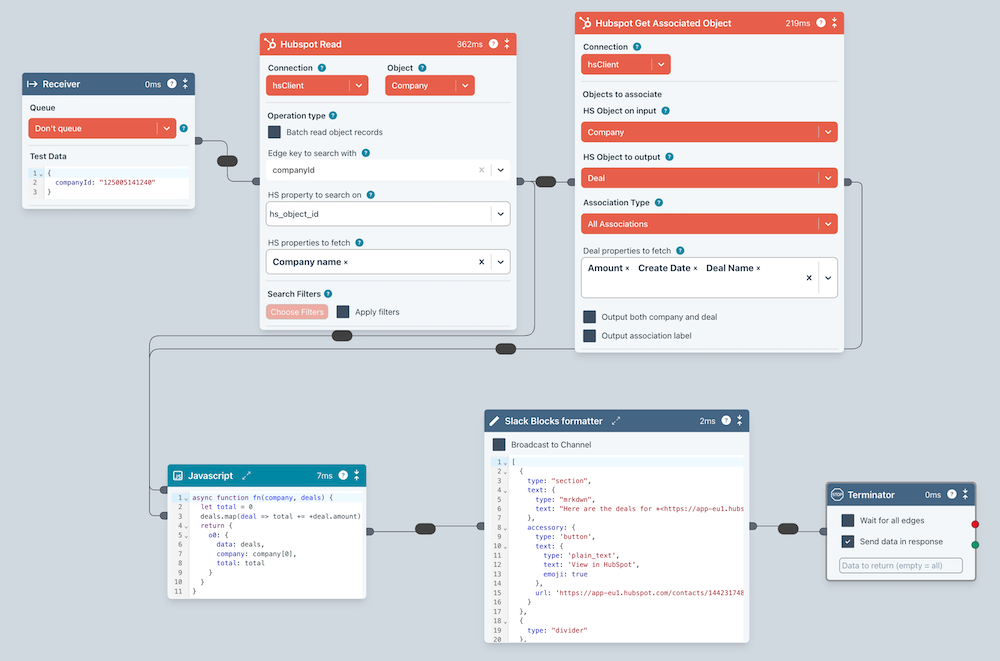Viewport: 1000px width, 661px height.
Task: Toggle Output both company and deal
Action: [590, 317]
